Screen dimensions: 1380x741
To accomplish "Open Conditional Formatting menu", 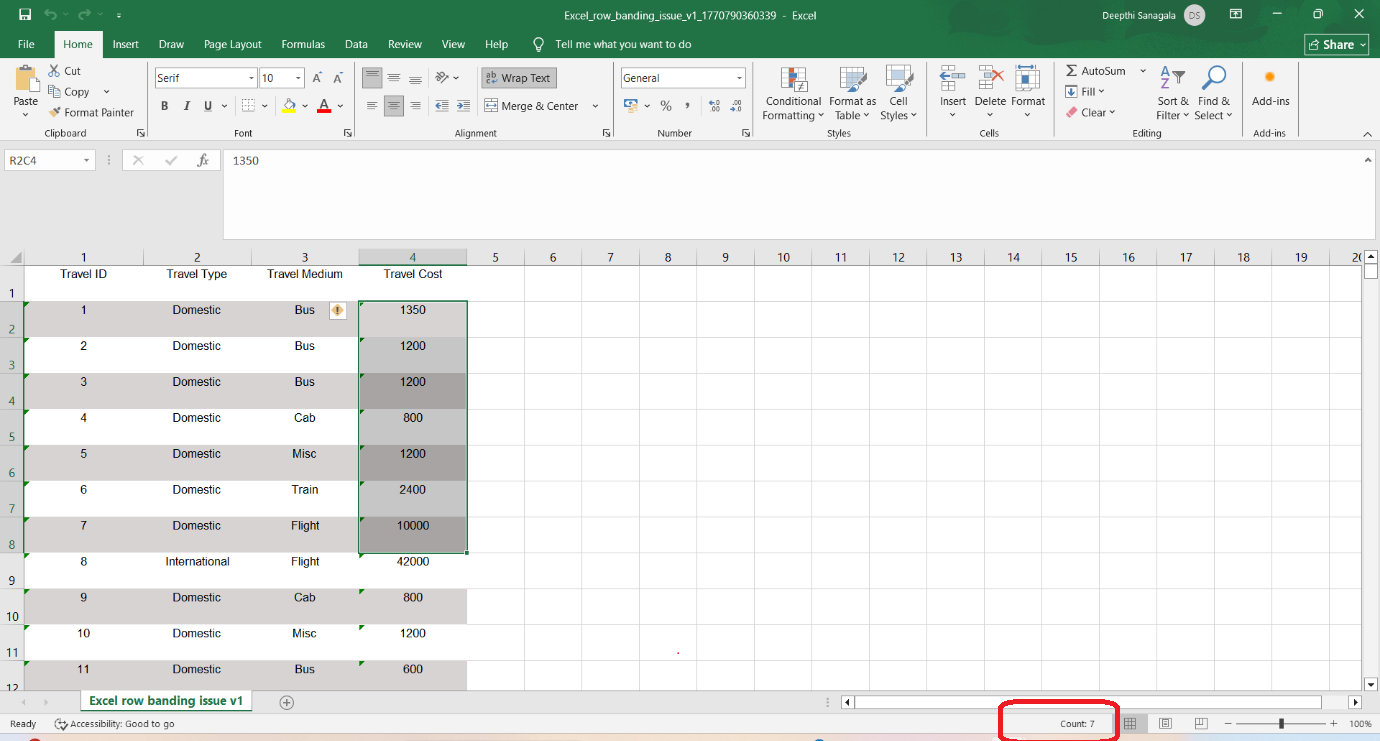I will [793, 94].
